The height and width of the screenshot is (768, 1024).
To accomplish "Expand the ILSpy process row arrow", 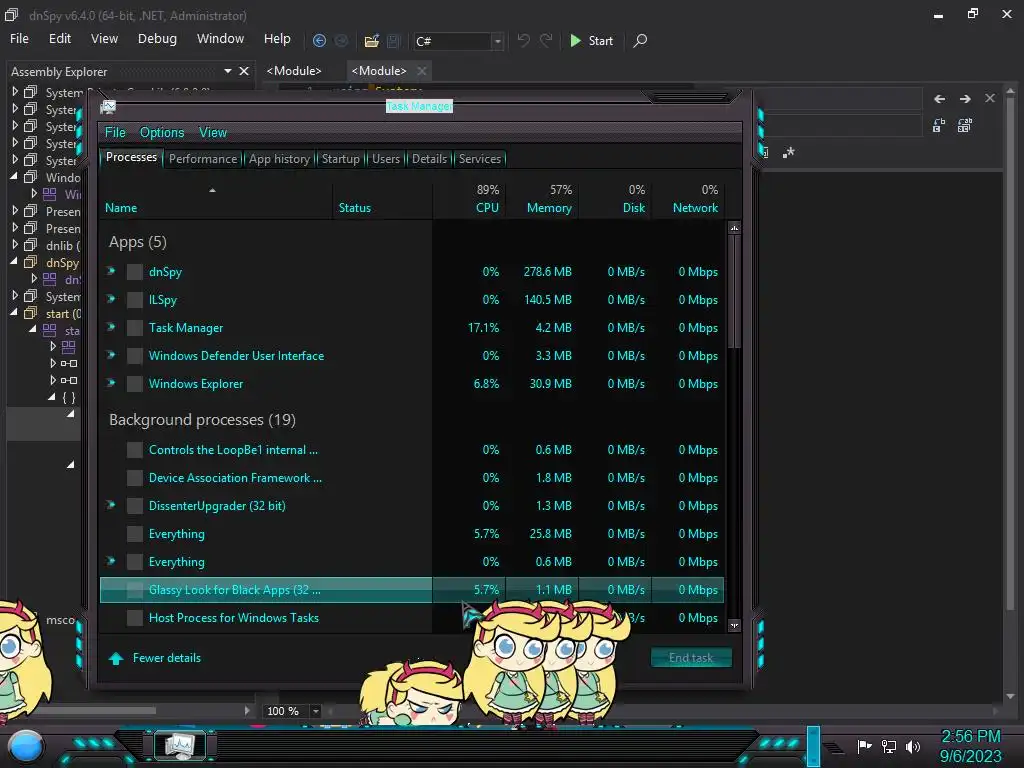I will 111,299.
